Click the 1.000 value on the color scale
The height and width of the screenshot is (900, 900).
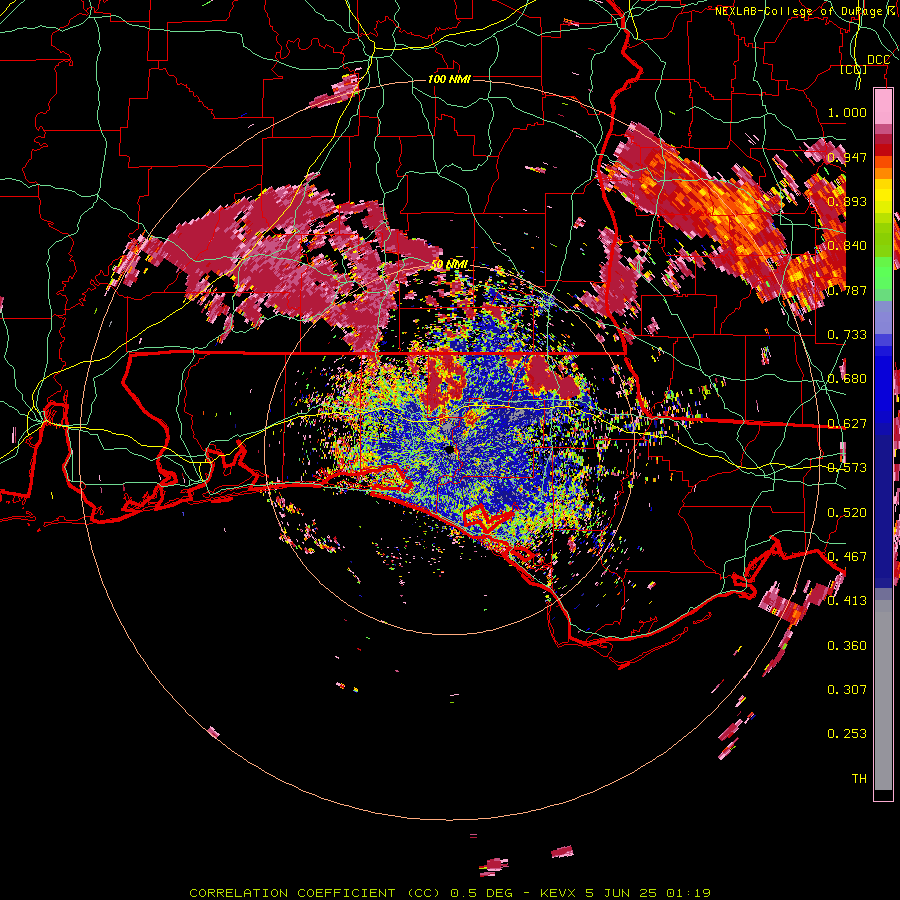pyautogui.click(x=847, y=112)
